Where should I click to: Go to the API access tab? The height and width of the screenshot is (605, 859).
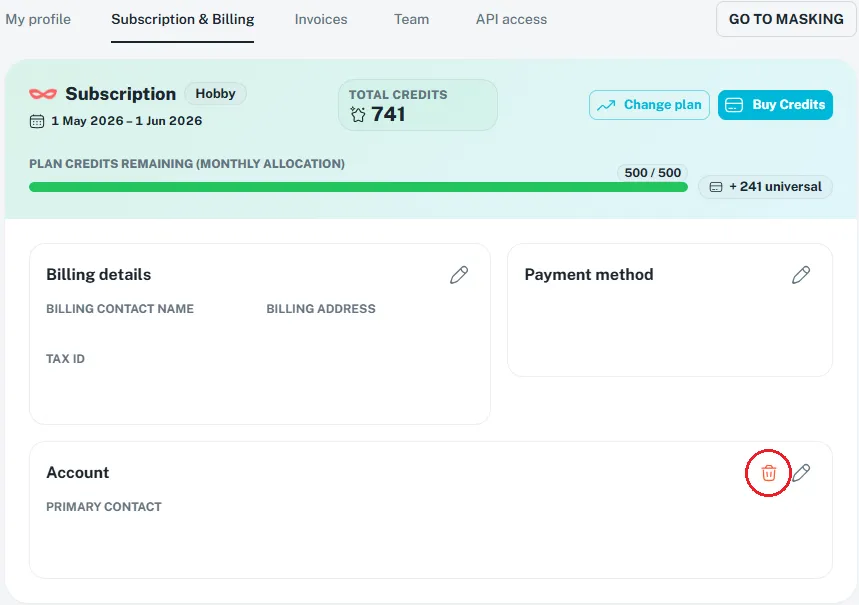[x=511, y=19]
